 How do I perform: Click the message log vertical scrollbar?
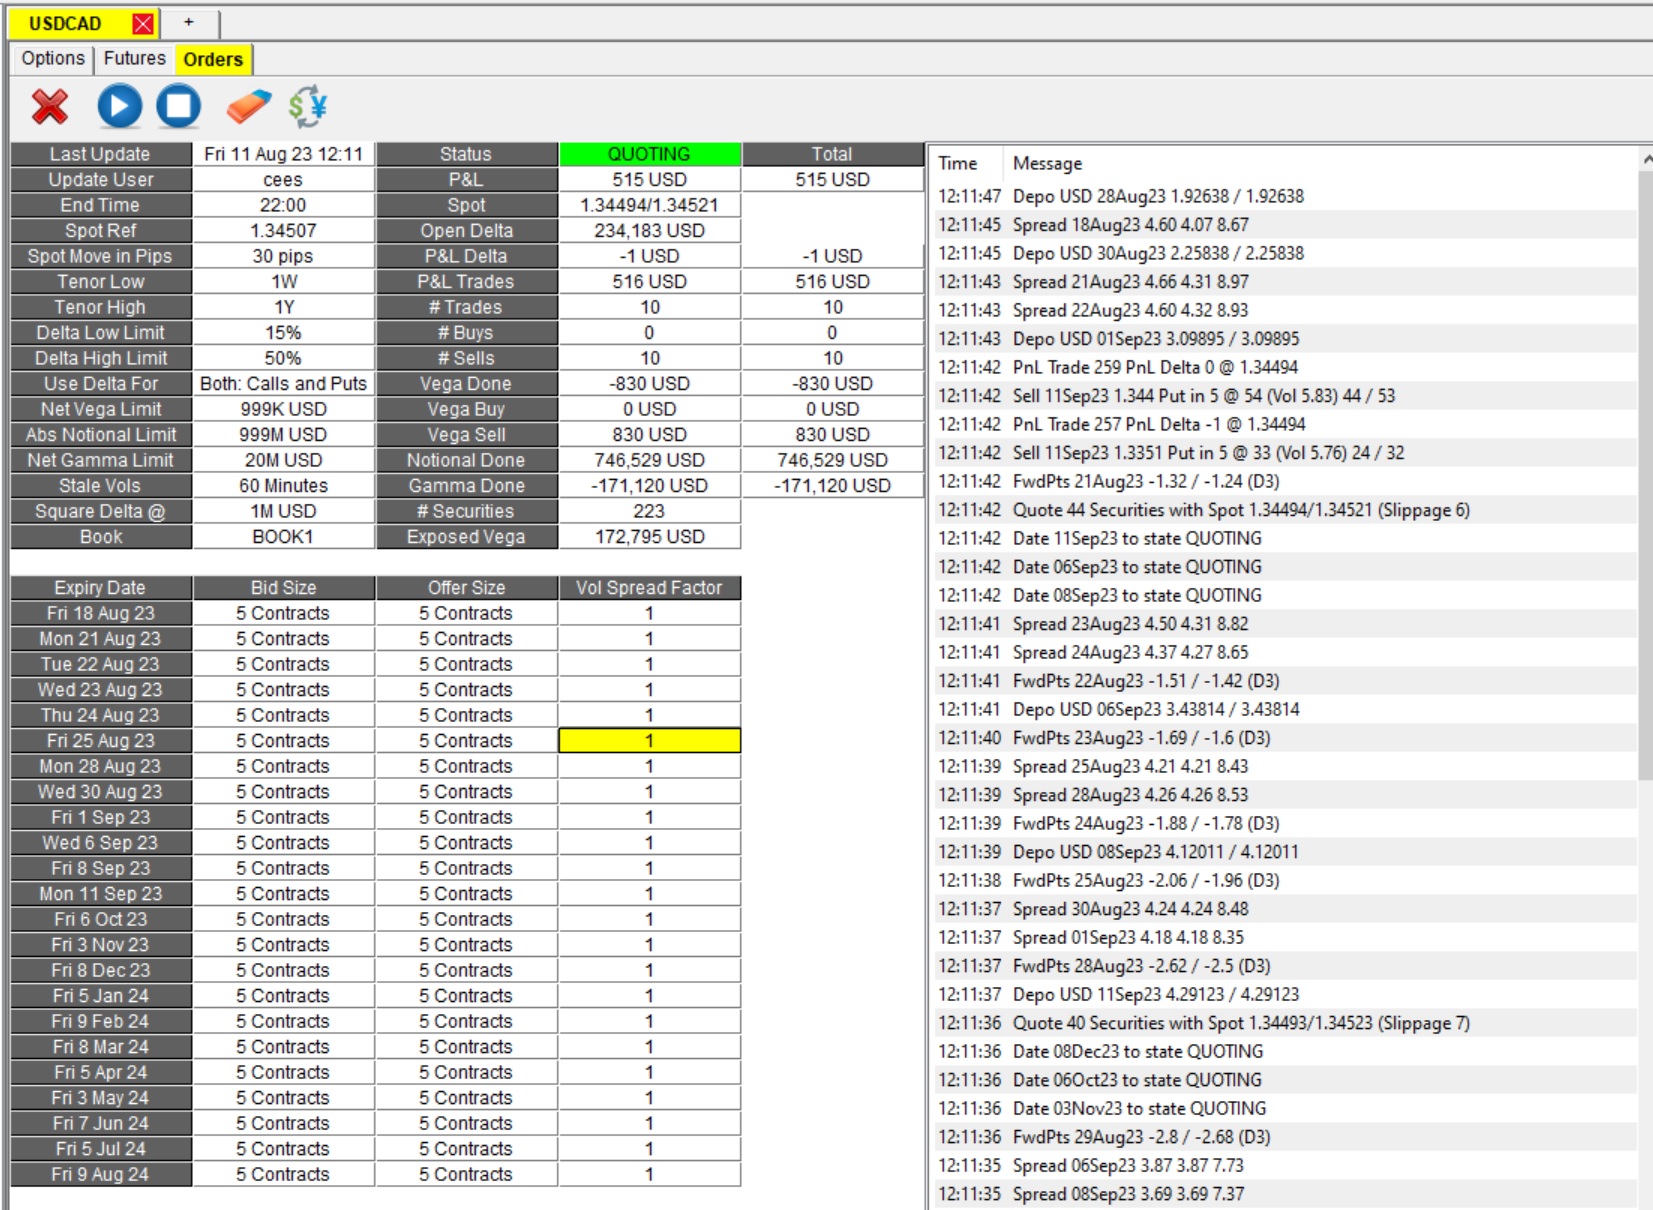(x=1645, y=475)
